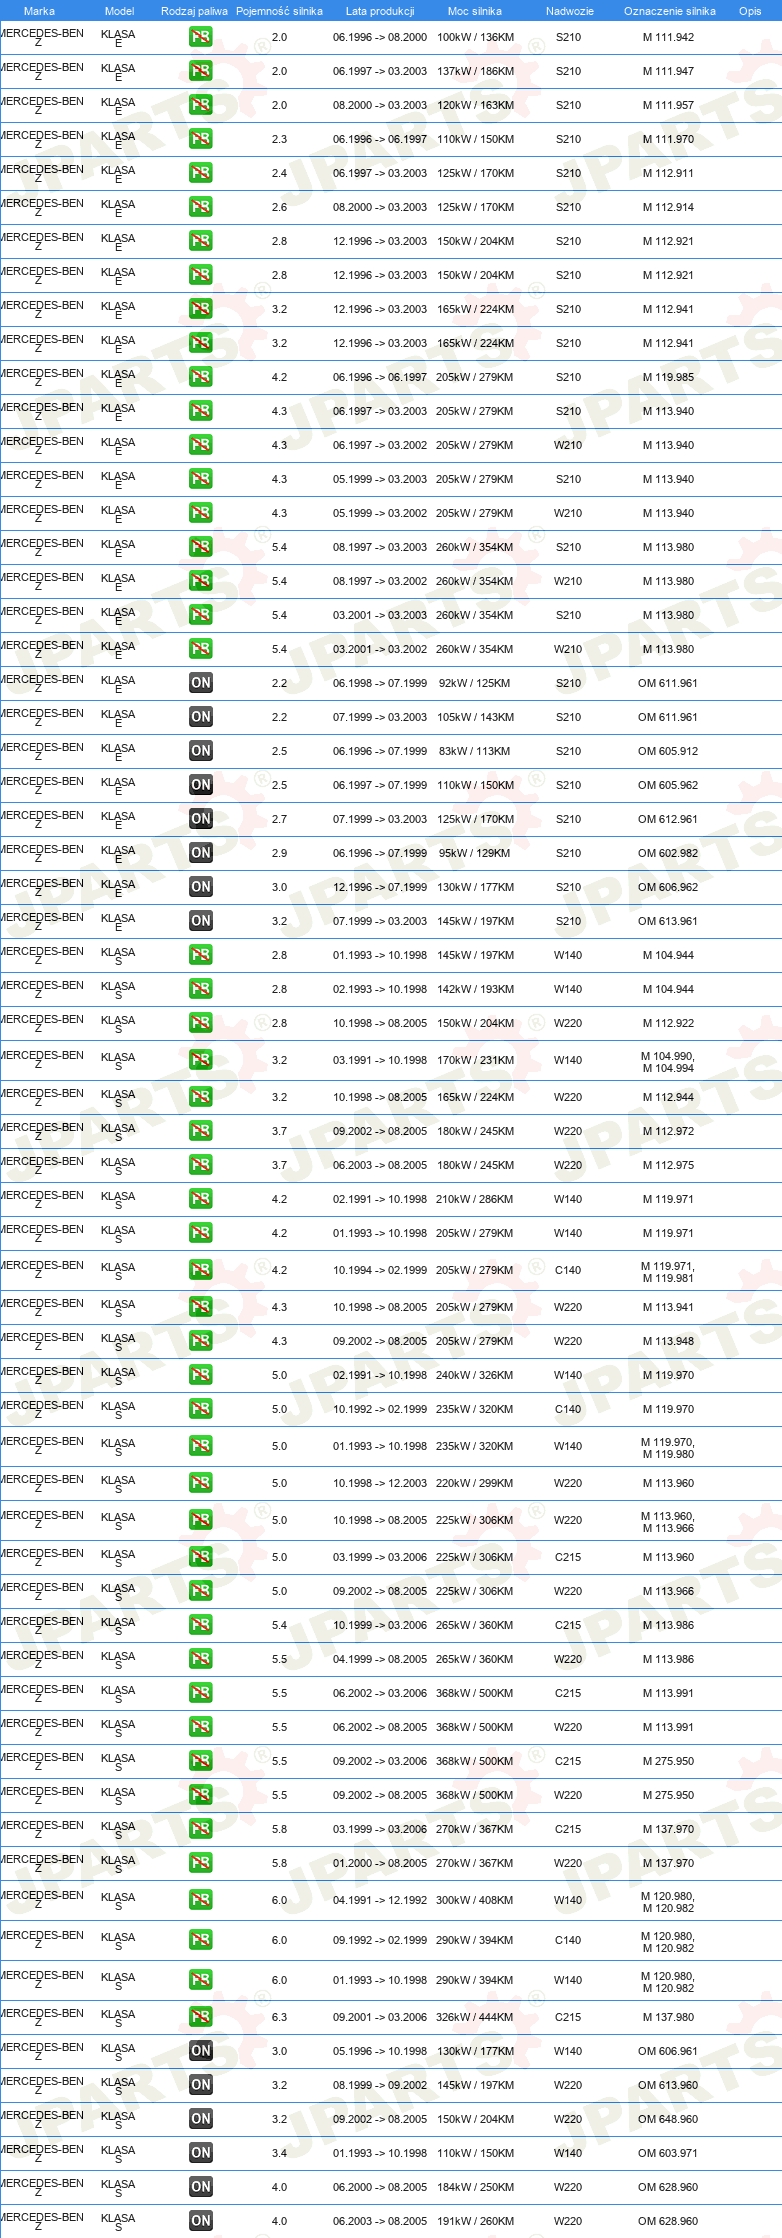This screenshot has height=2238, width=782.
Task: Select the PB fuel icon beside M 111.957
Action: click(x=201, y=105)
